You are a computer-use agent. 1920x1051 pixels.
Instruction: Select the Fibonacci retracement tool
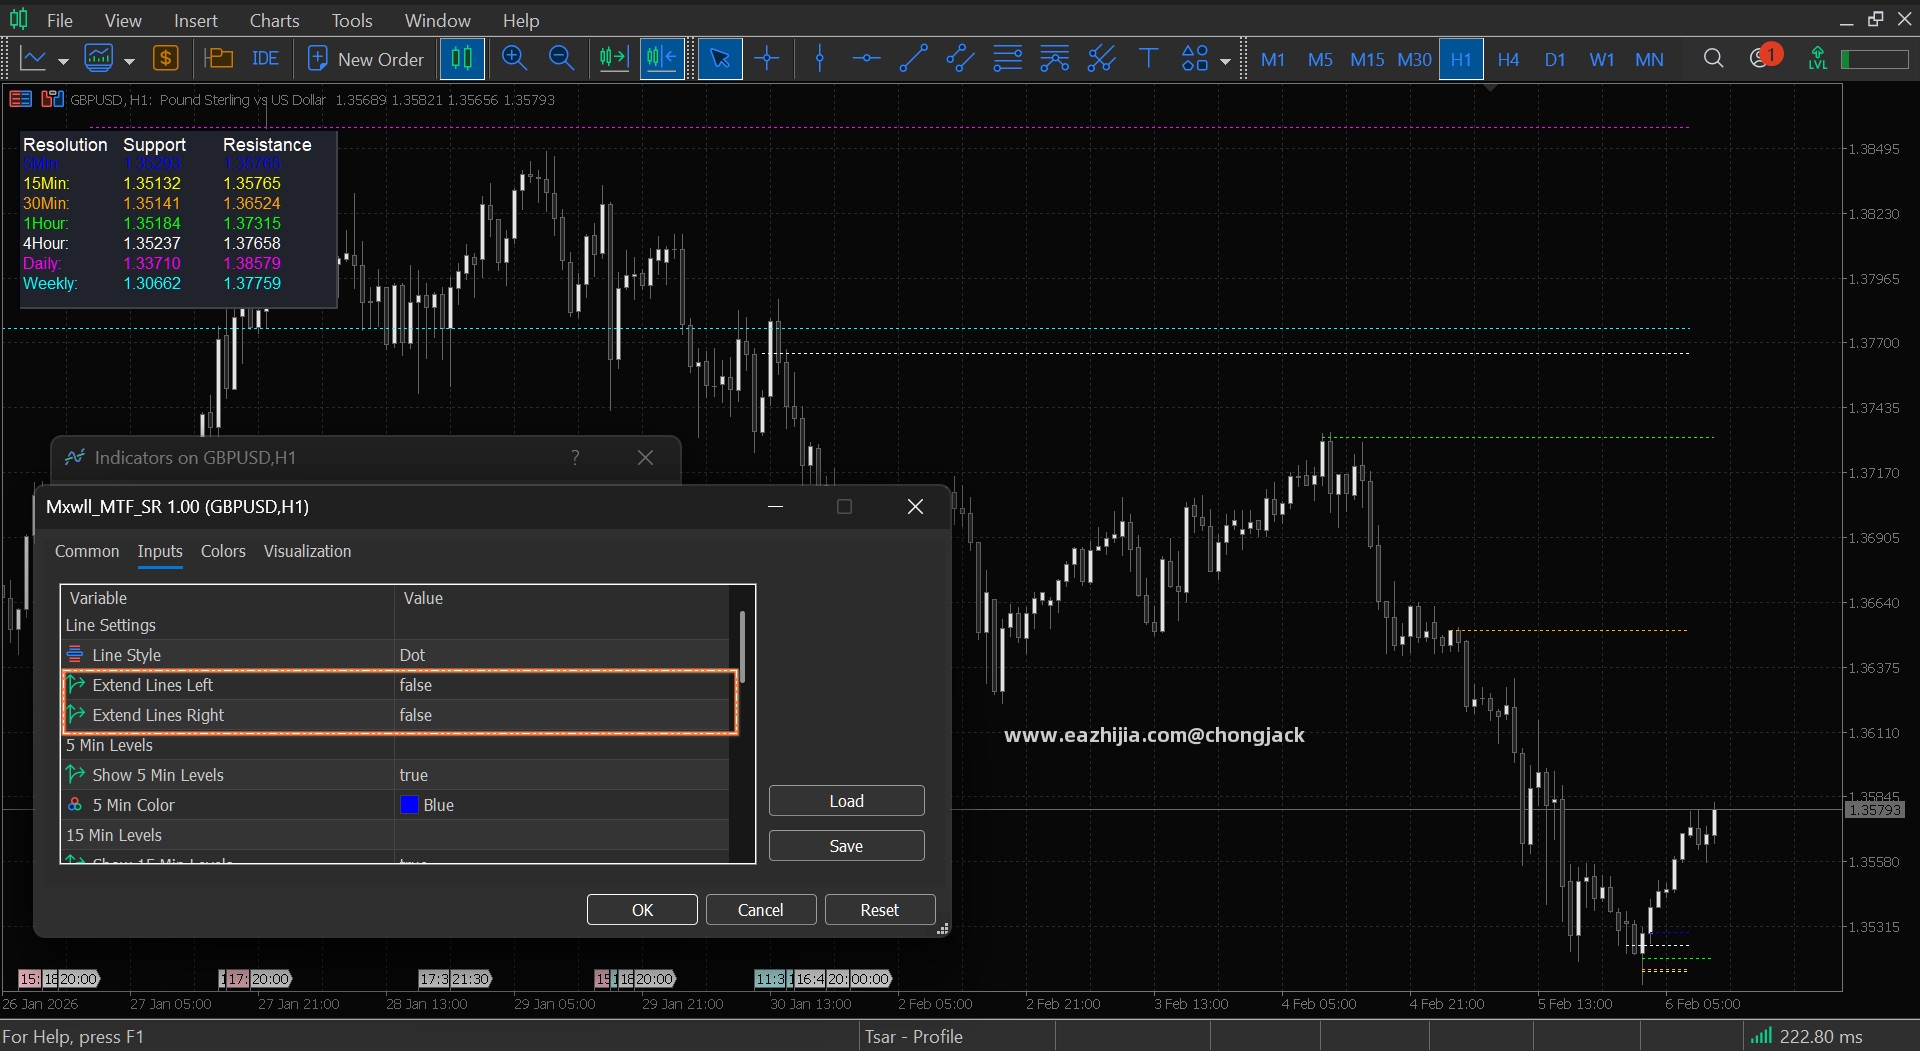click(x=1007, y=59)
